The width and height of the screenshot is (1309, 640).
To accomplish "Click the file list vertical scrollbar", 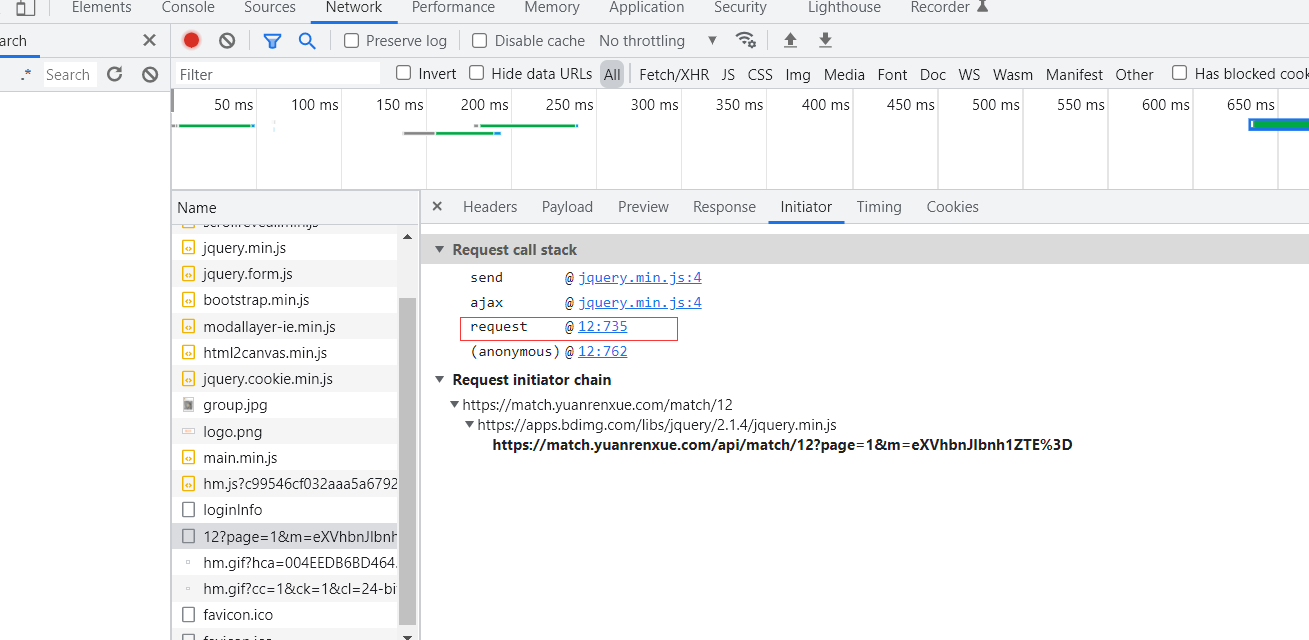I will coord(408,460).
